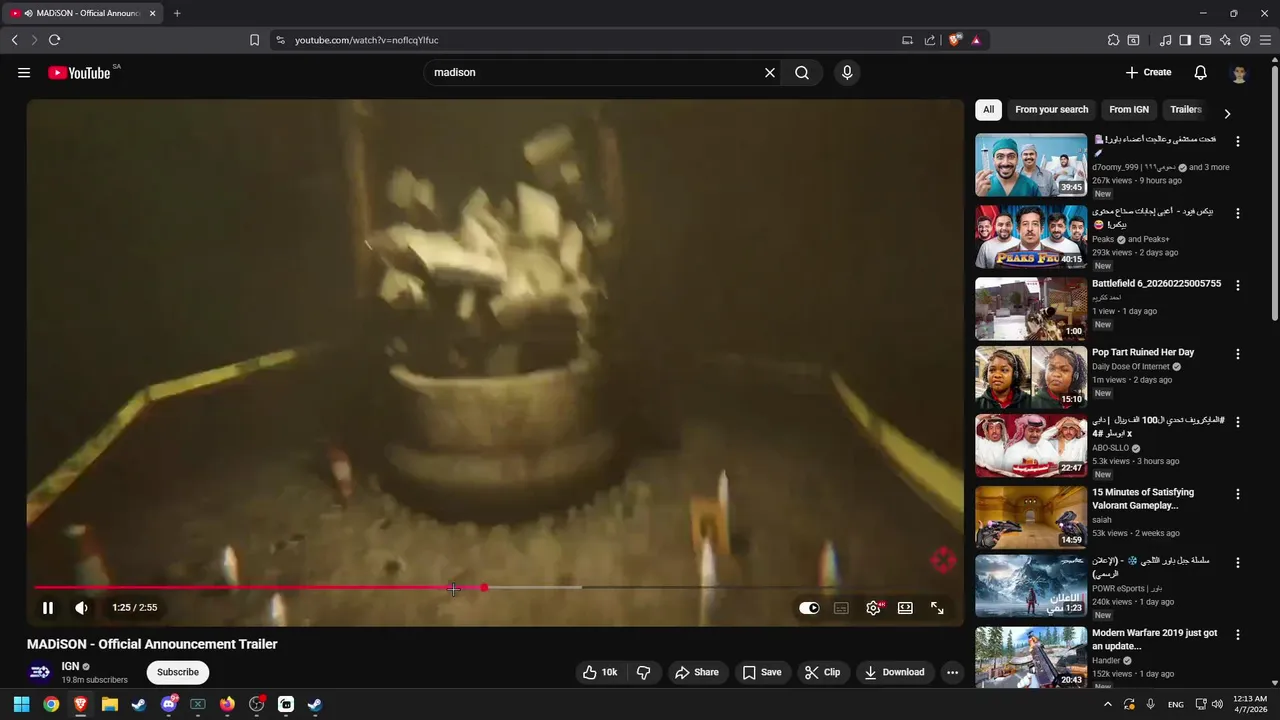Create a Clip of the video
This screenshot has height=720, width=1280.
click(x=823, y=672)
